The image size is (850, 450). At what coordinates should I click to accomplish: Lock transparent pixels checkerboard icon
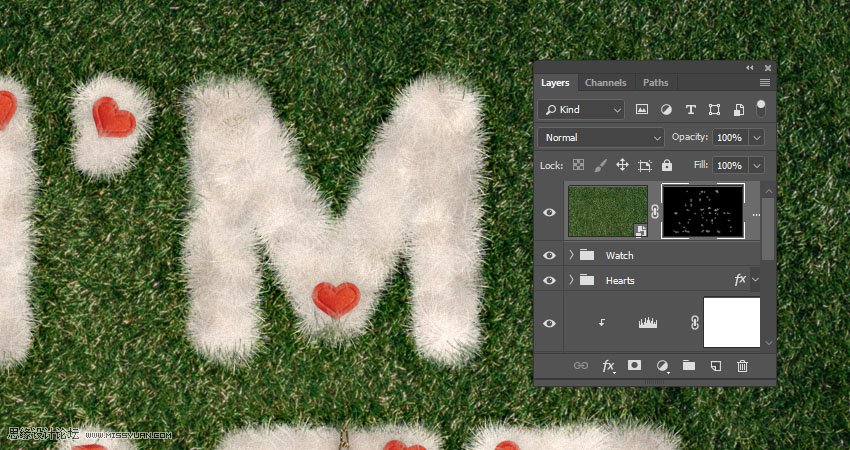click(578, 165)
